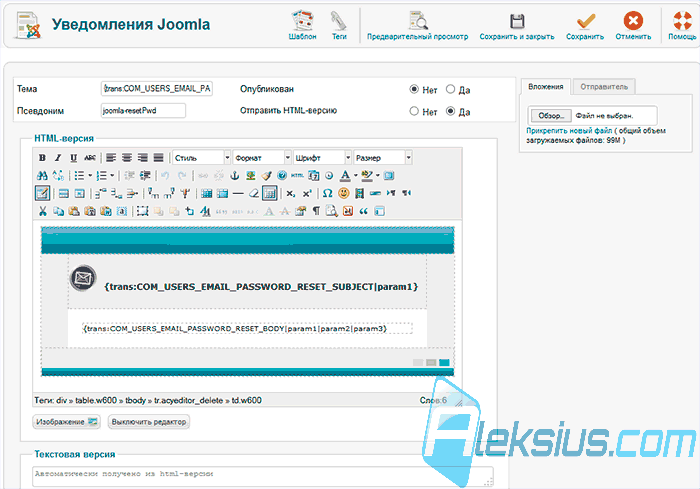Screen dimensions: 700x489
Task: Click Прикрепить новый файл link
Action: 569,131
